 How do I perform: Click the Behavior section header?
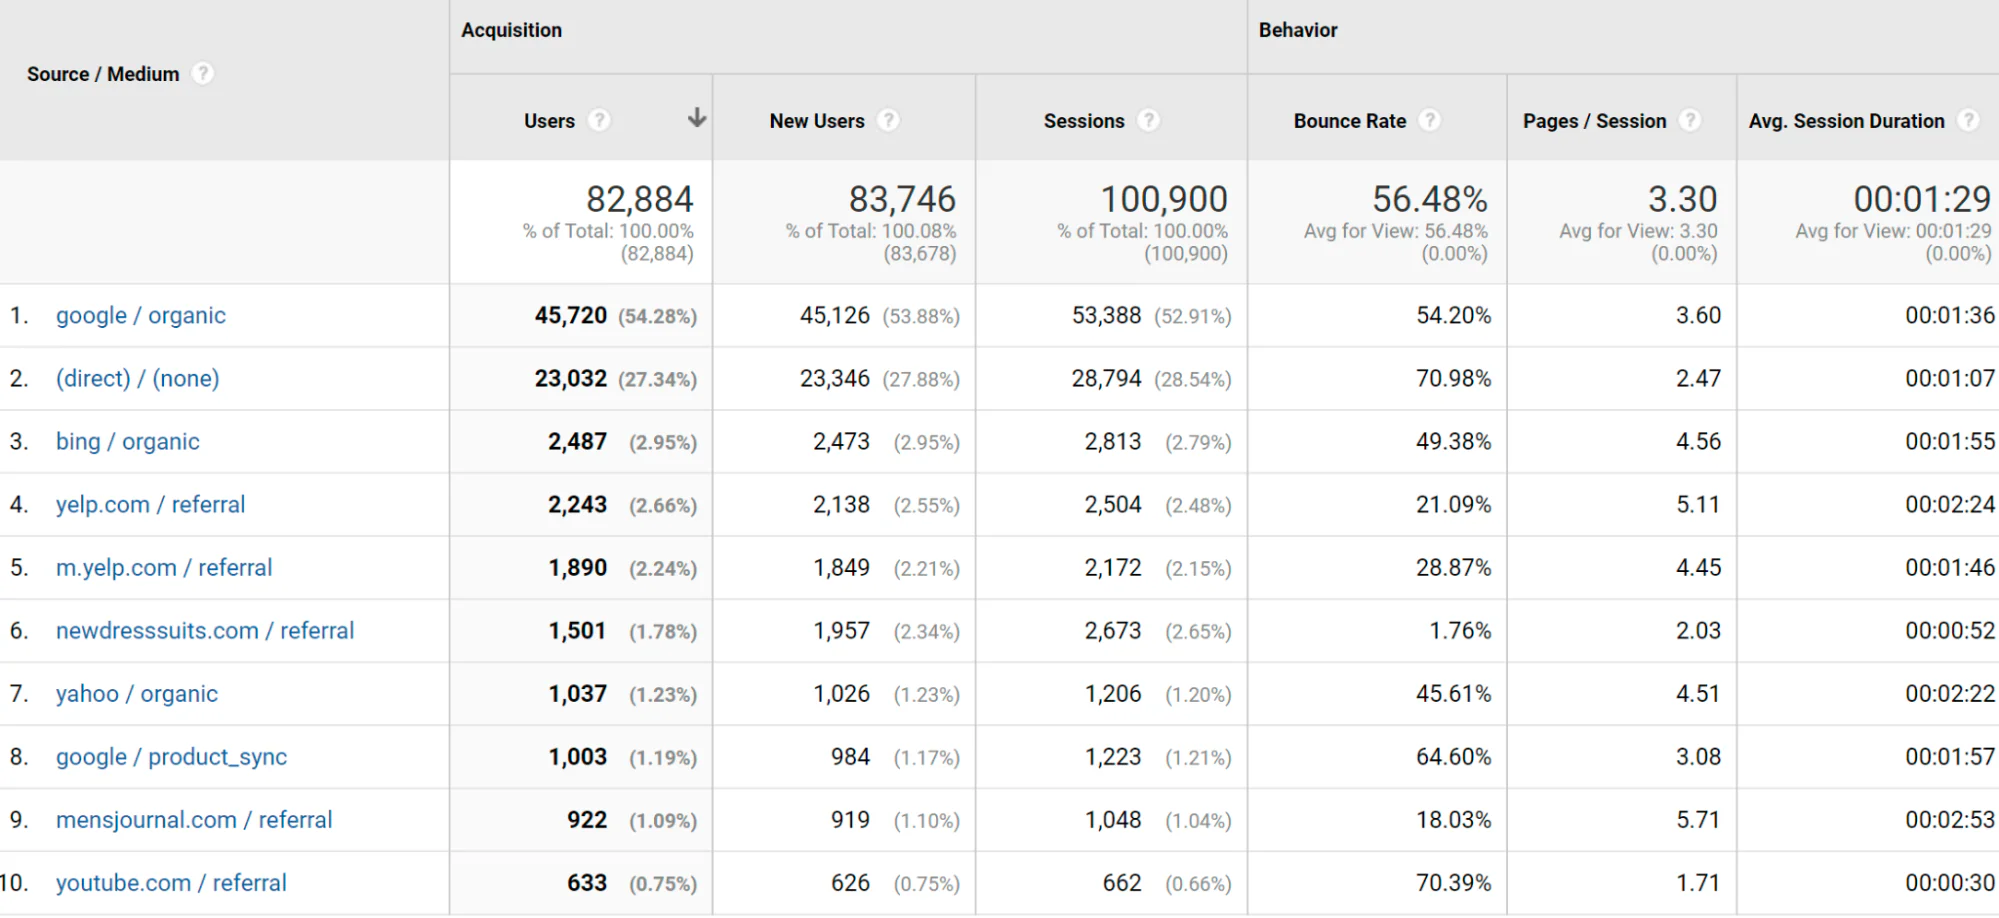coord(1297,30)
